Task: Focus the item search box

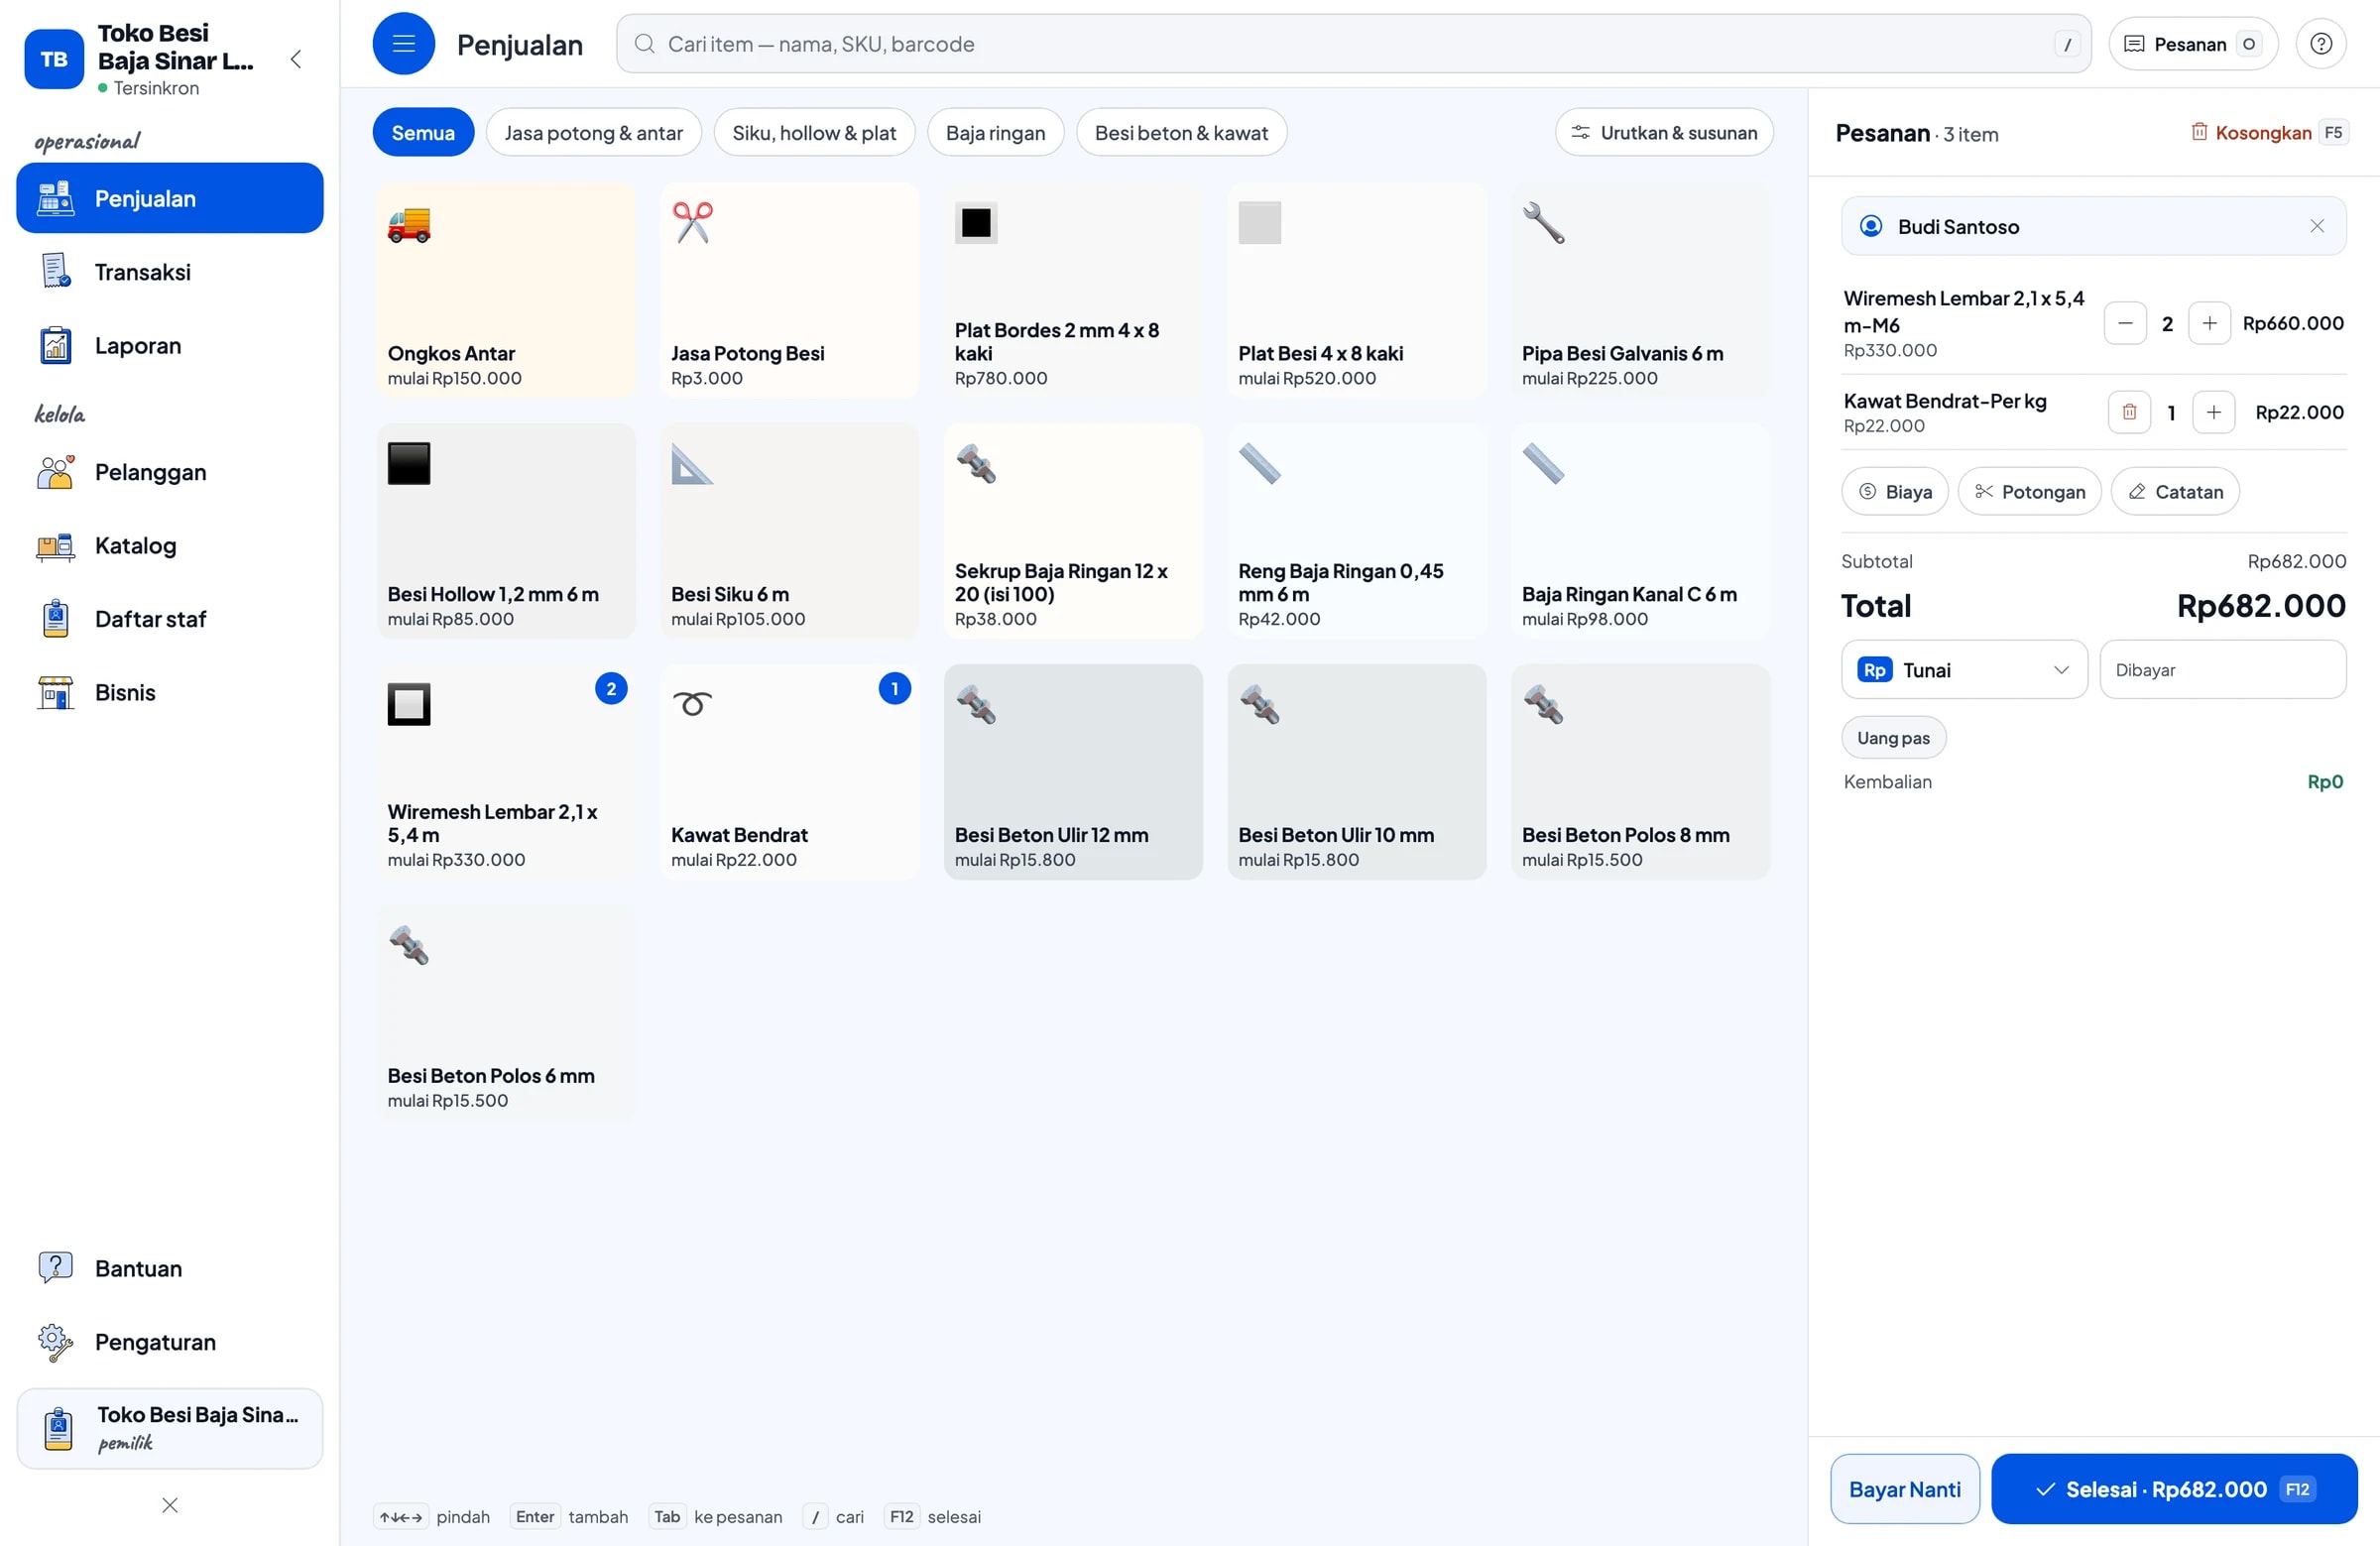Action: pos(1353,44)
